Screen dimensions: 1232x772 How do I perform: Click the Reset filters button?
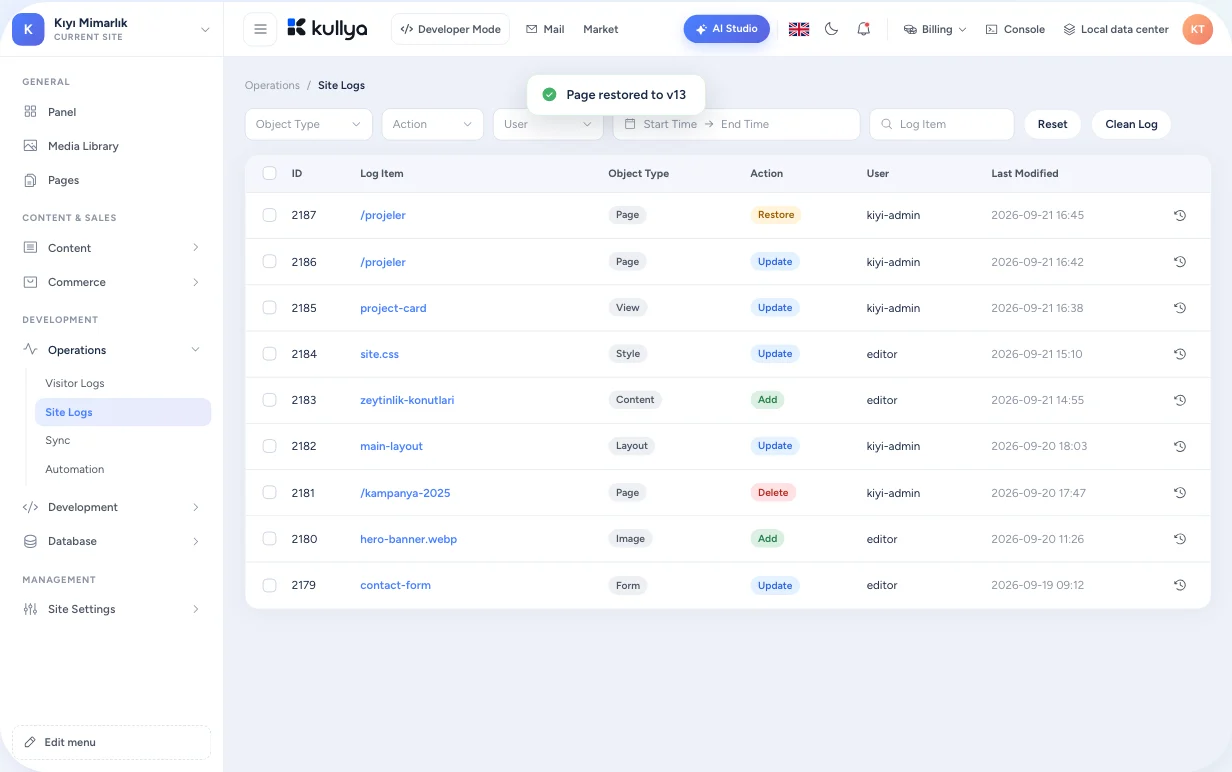point(1053,124)
